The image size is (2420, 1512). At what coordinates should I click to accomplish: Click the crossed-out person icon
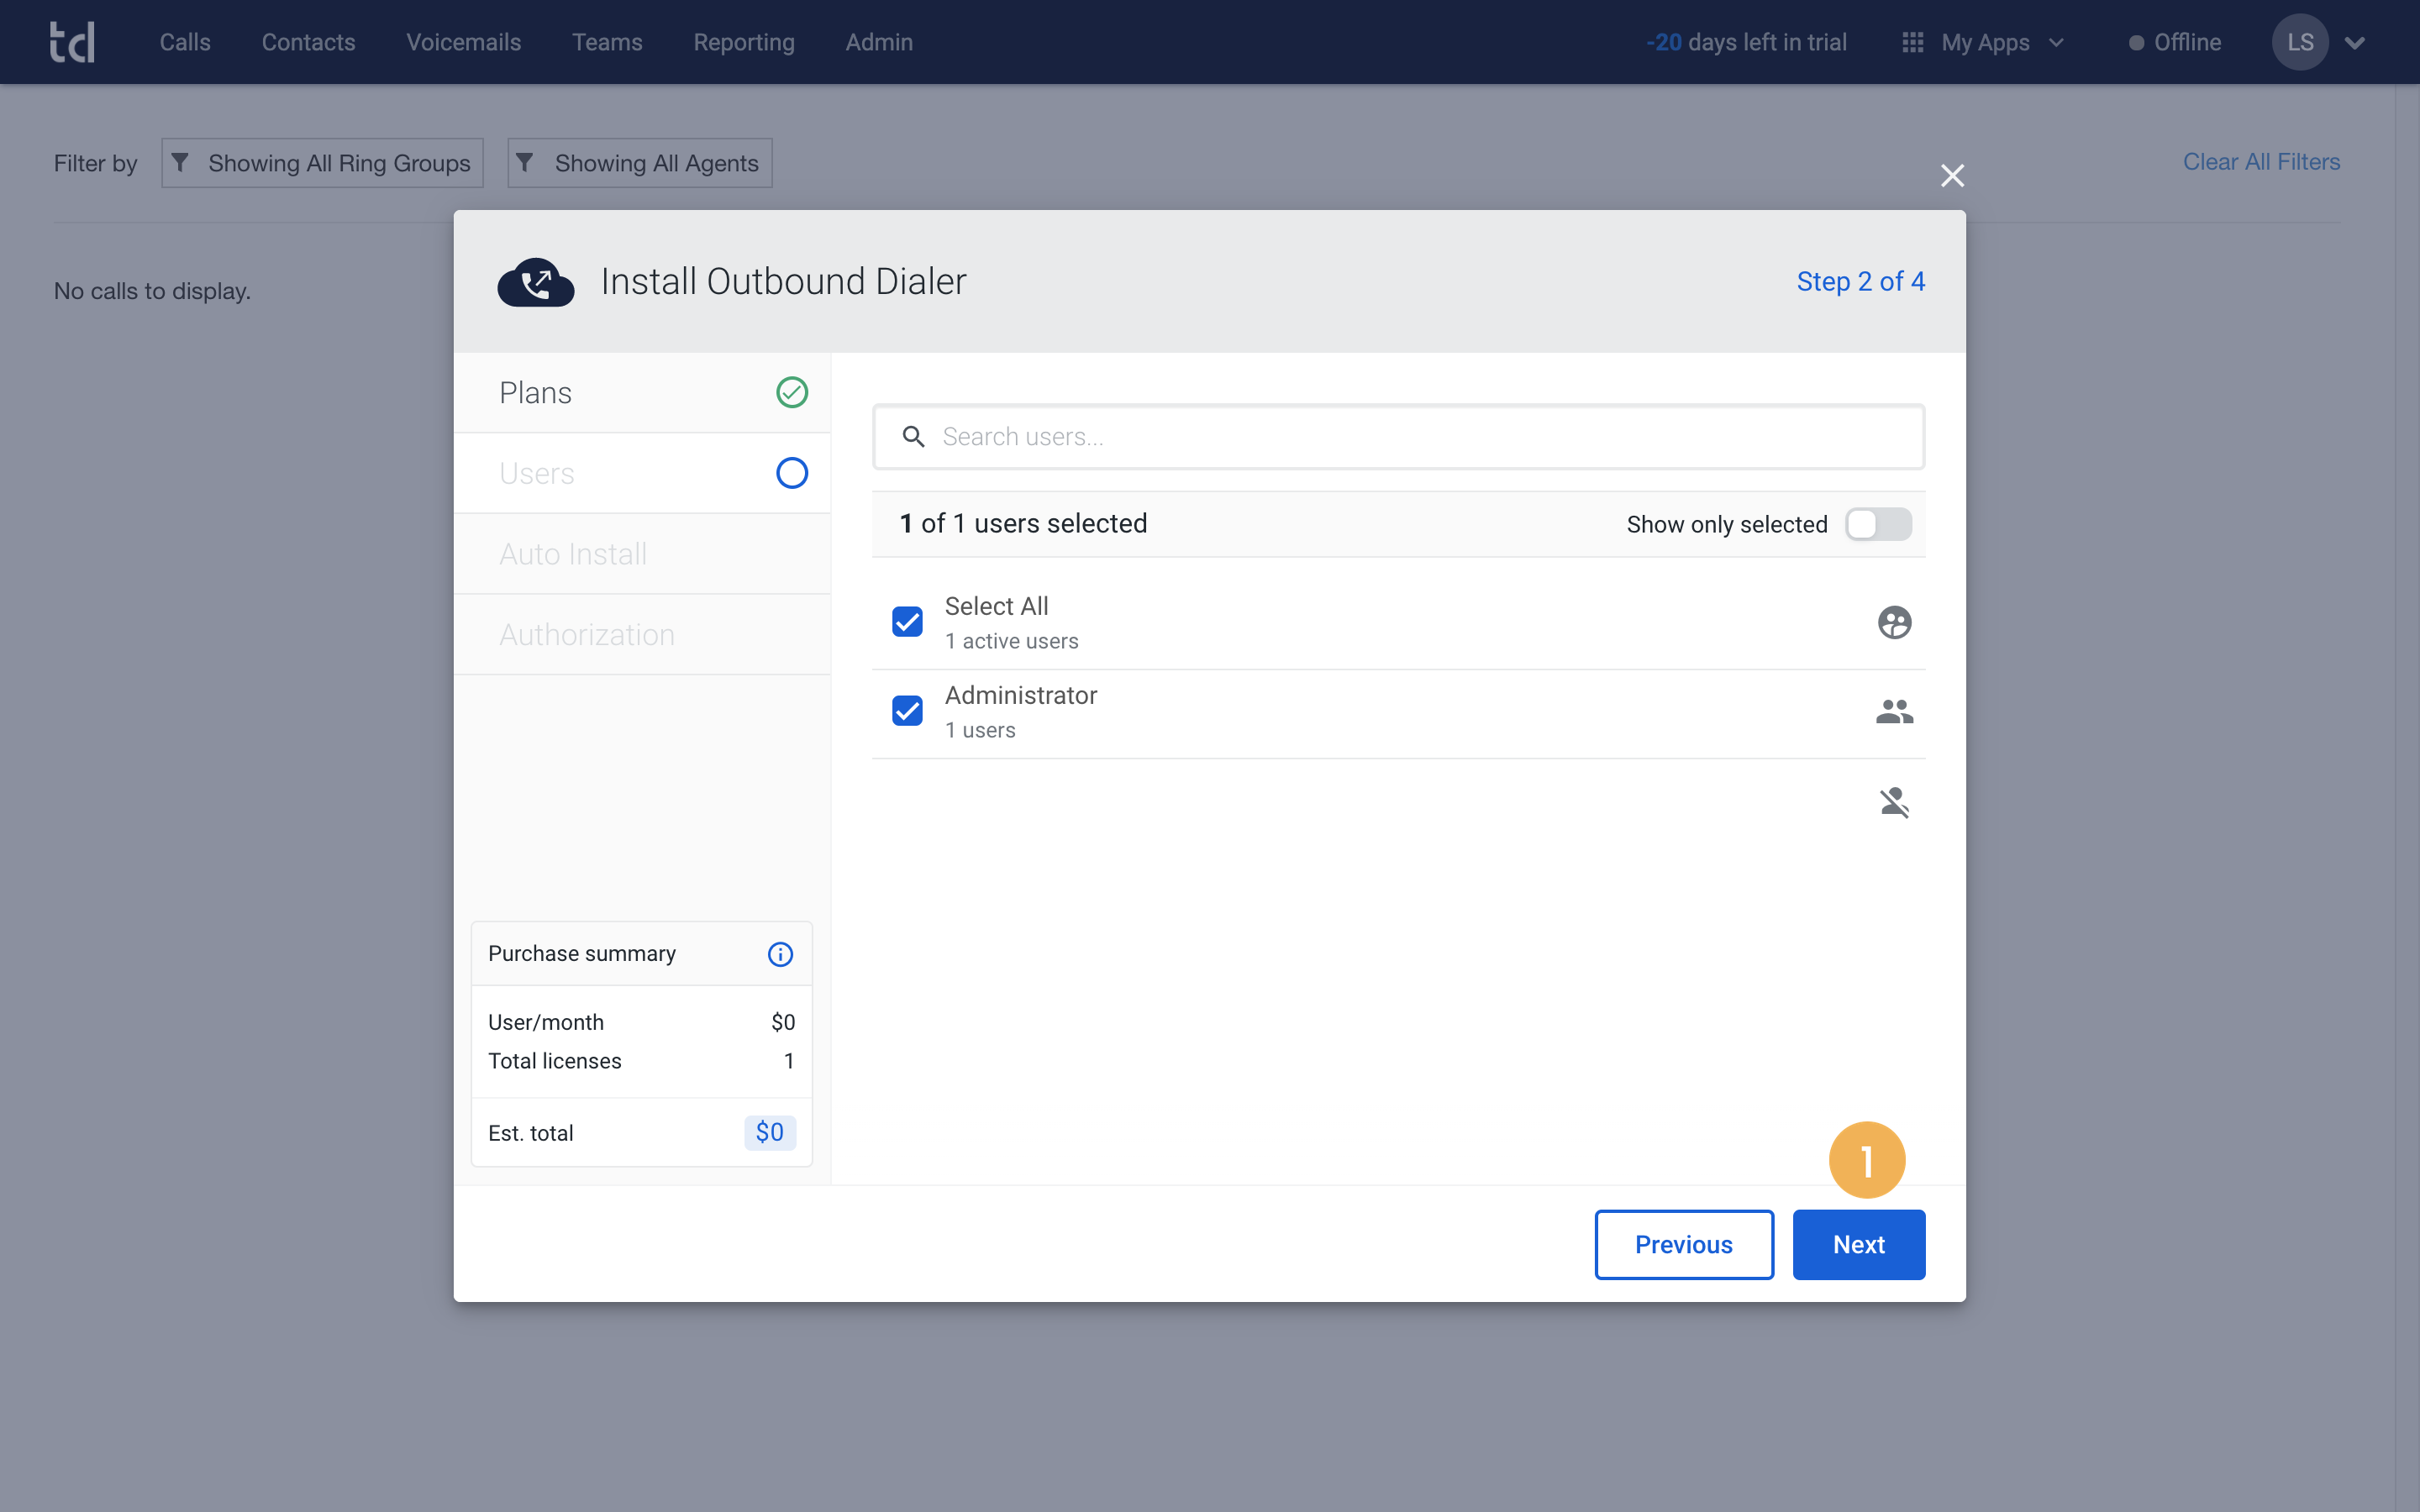click(1894, 802)
